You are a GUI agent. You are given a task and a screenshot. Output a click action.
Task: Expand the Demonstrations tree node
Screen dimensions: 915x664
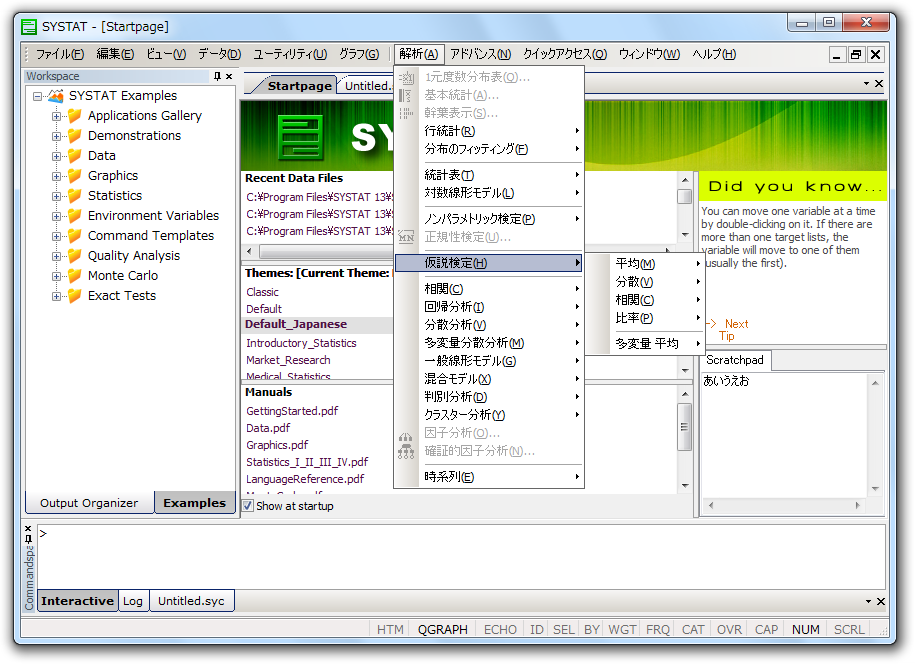[56, 136]
